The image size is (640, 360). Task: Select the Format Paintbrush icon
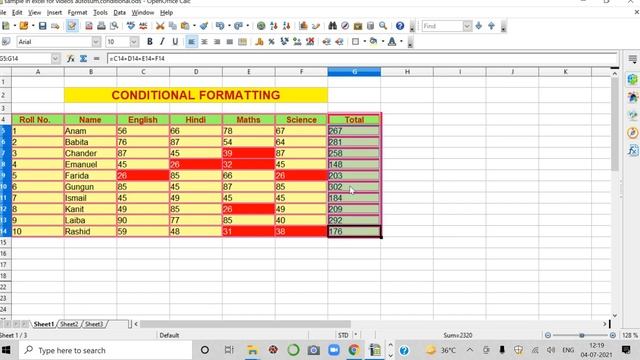(204, 26)
